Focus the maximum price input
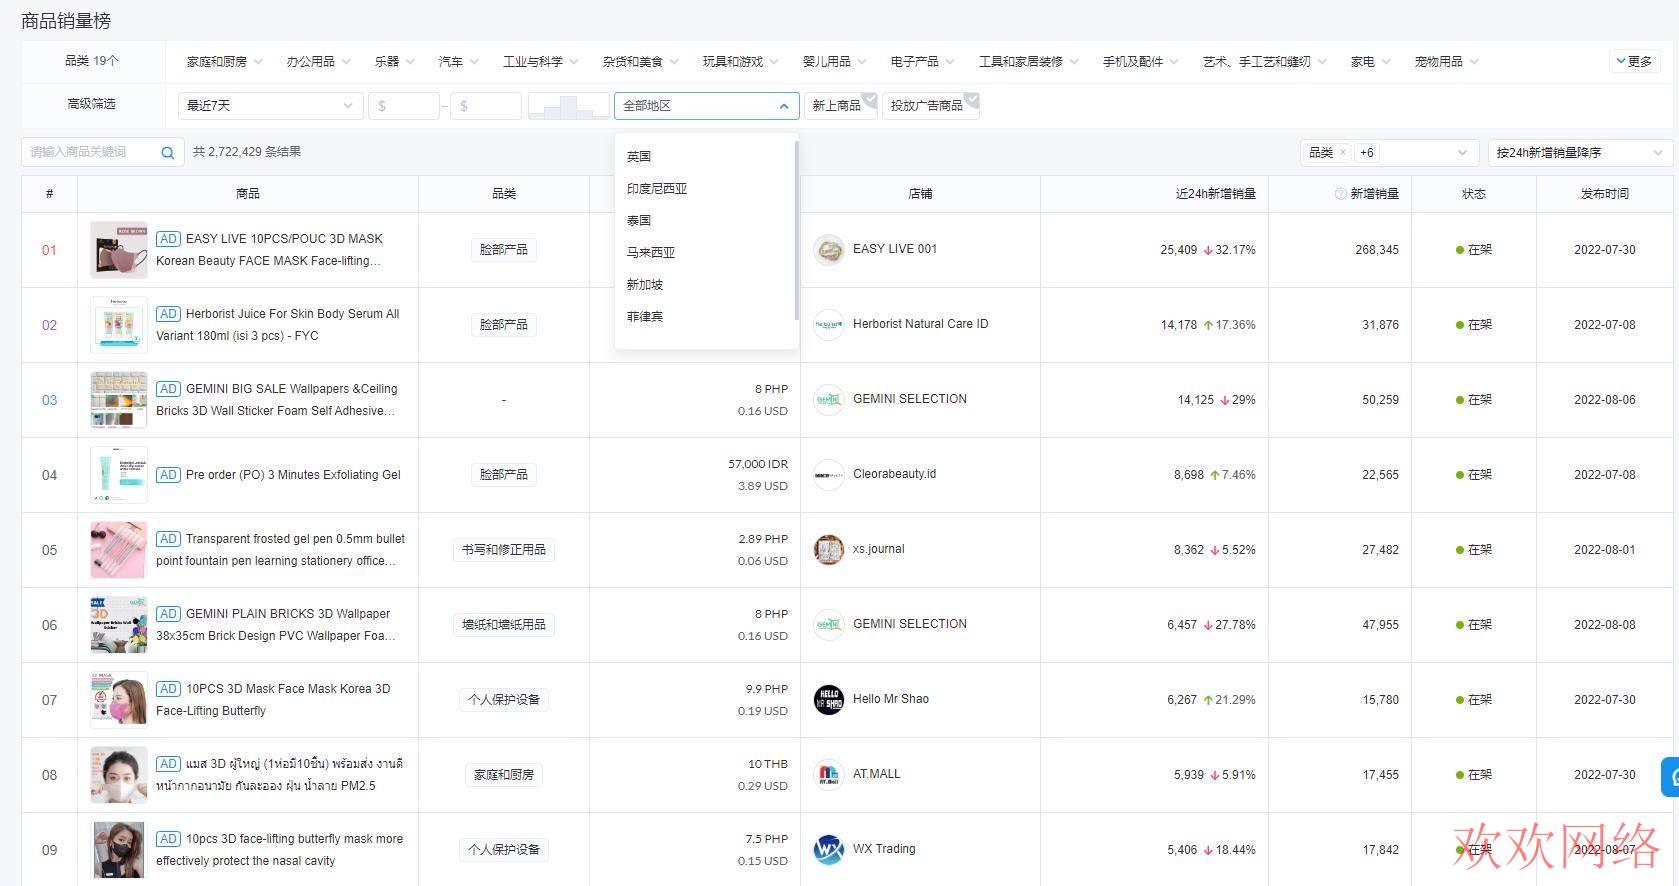This screenshot has height=886, width=1679. [x=486, y=105]
